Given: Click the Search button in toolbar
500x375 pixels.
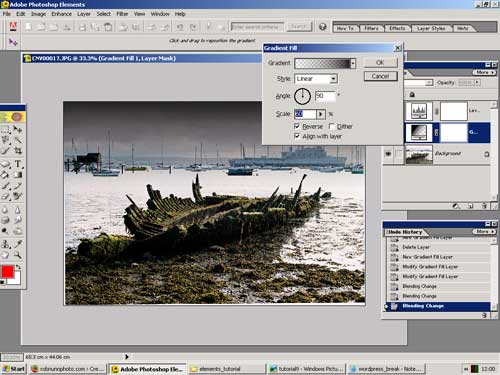Looking at the screenshot, I should coord(299,27).
